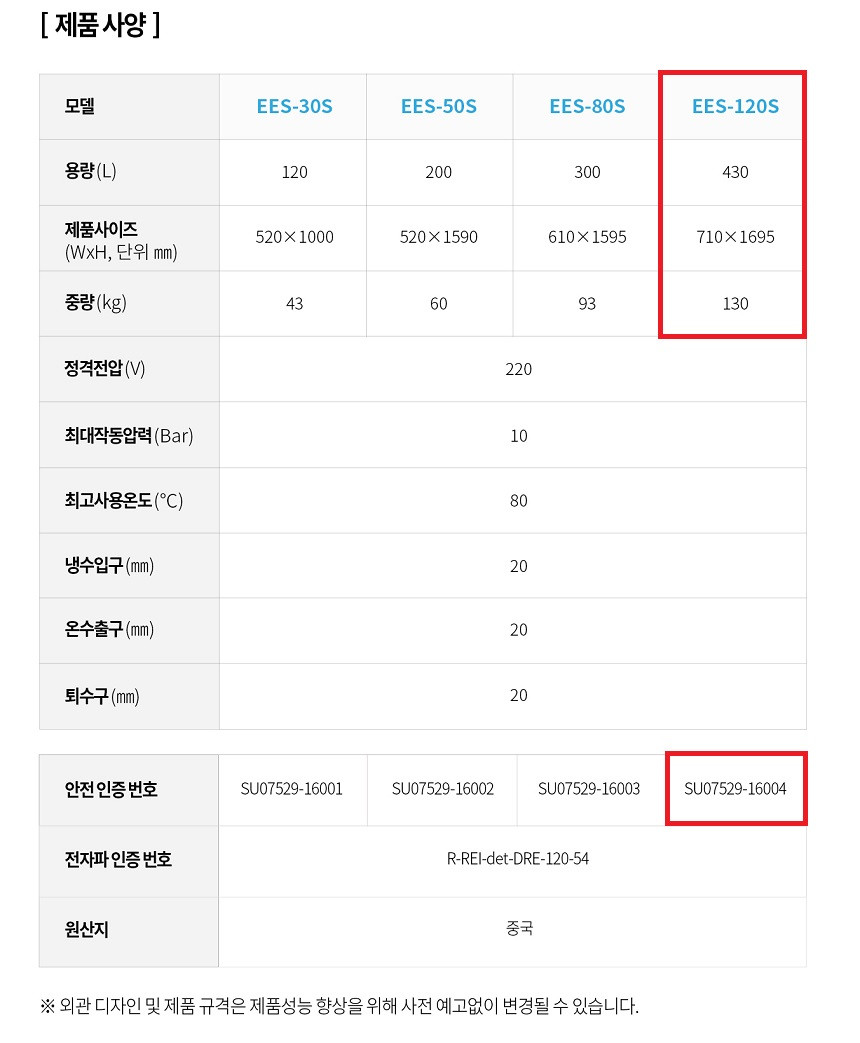Click the 130 kg weight cell

point(735,303)
